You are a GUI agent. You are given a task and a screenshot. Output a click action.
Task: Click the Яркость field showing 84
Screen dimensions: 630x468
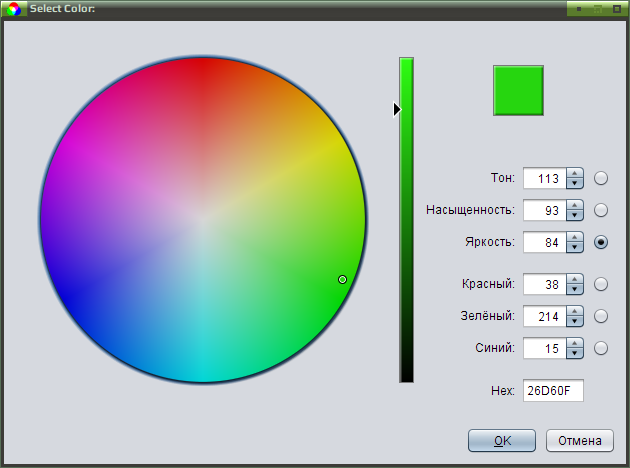(x=545, y=243)
